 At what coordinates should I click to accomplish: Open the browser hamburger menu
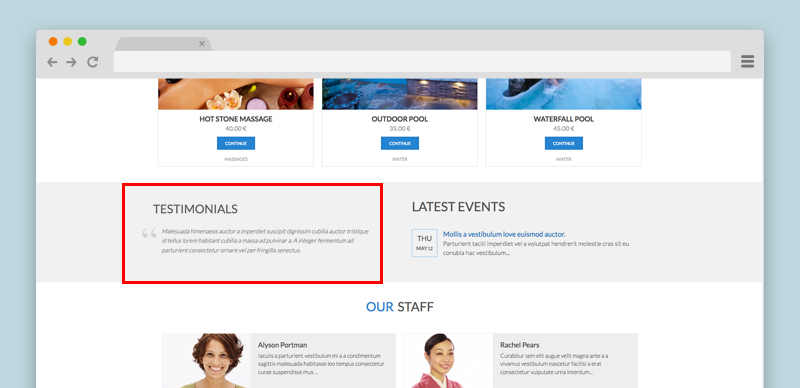click(x=747, y=62)
